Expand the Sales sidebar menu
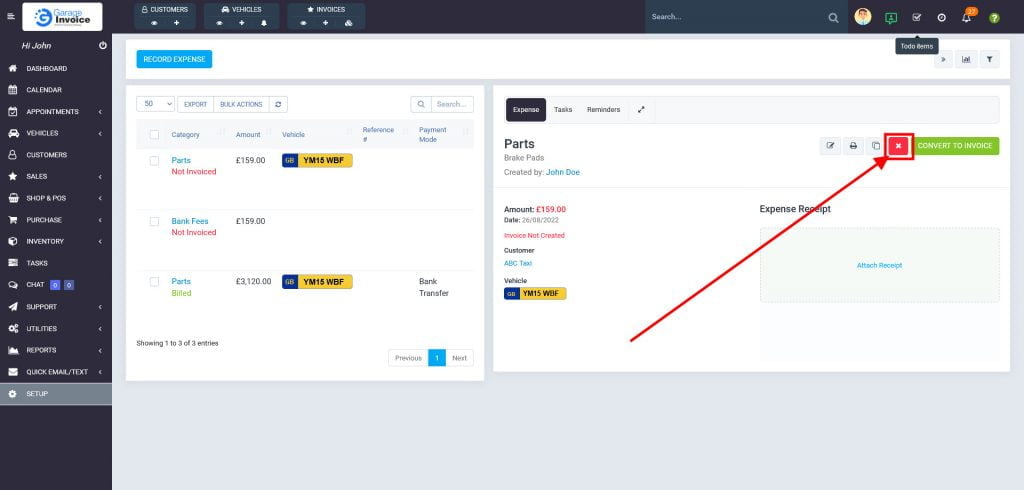This screenshot has width=1024, height=490. pyautogui.click(x=56, y=176)
